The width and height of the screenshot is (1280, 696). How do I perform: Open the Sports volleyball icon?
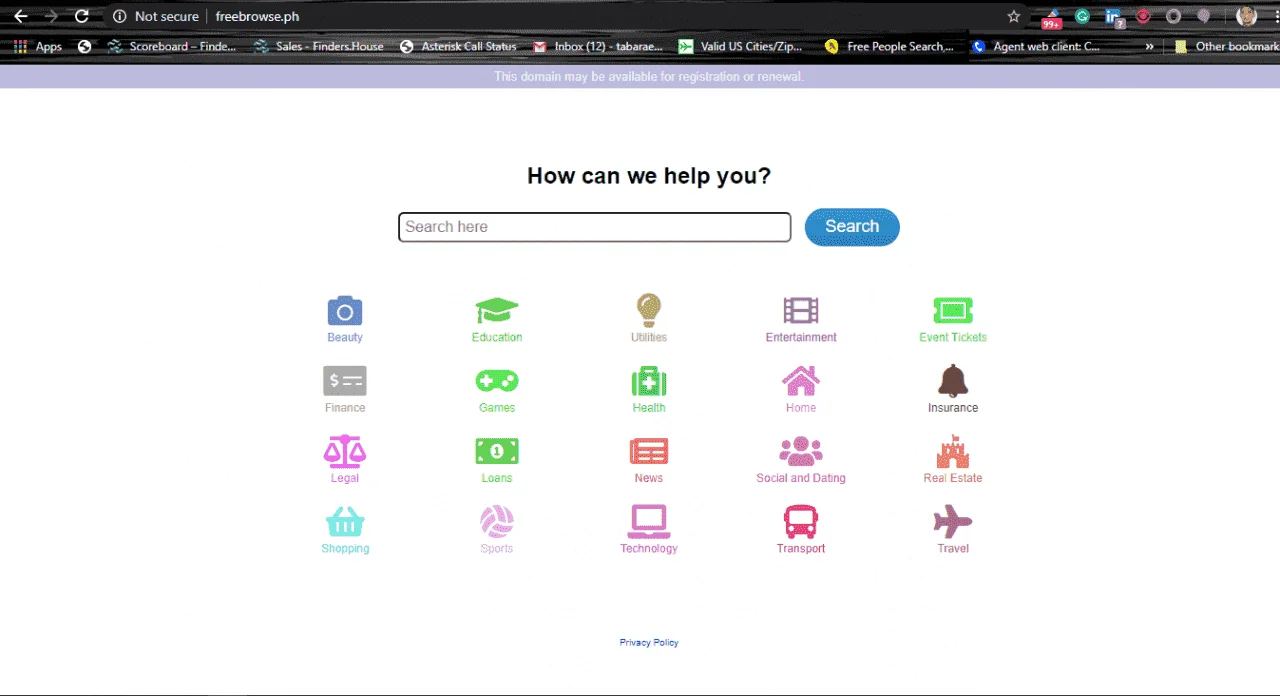pyautogui.click(x=497, y=522)
